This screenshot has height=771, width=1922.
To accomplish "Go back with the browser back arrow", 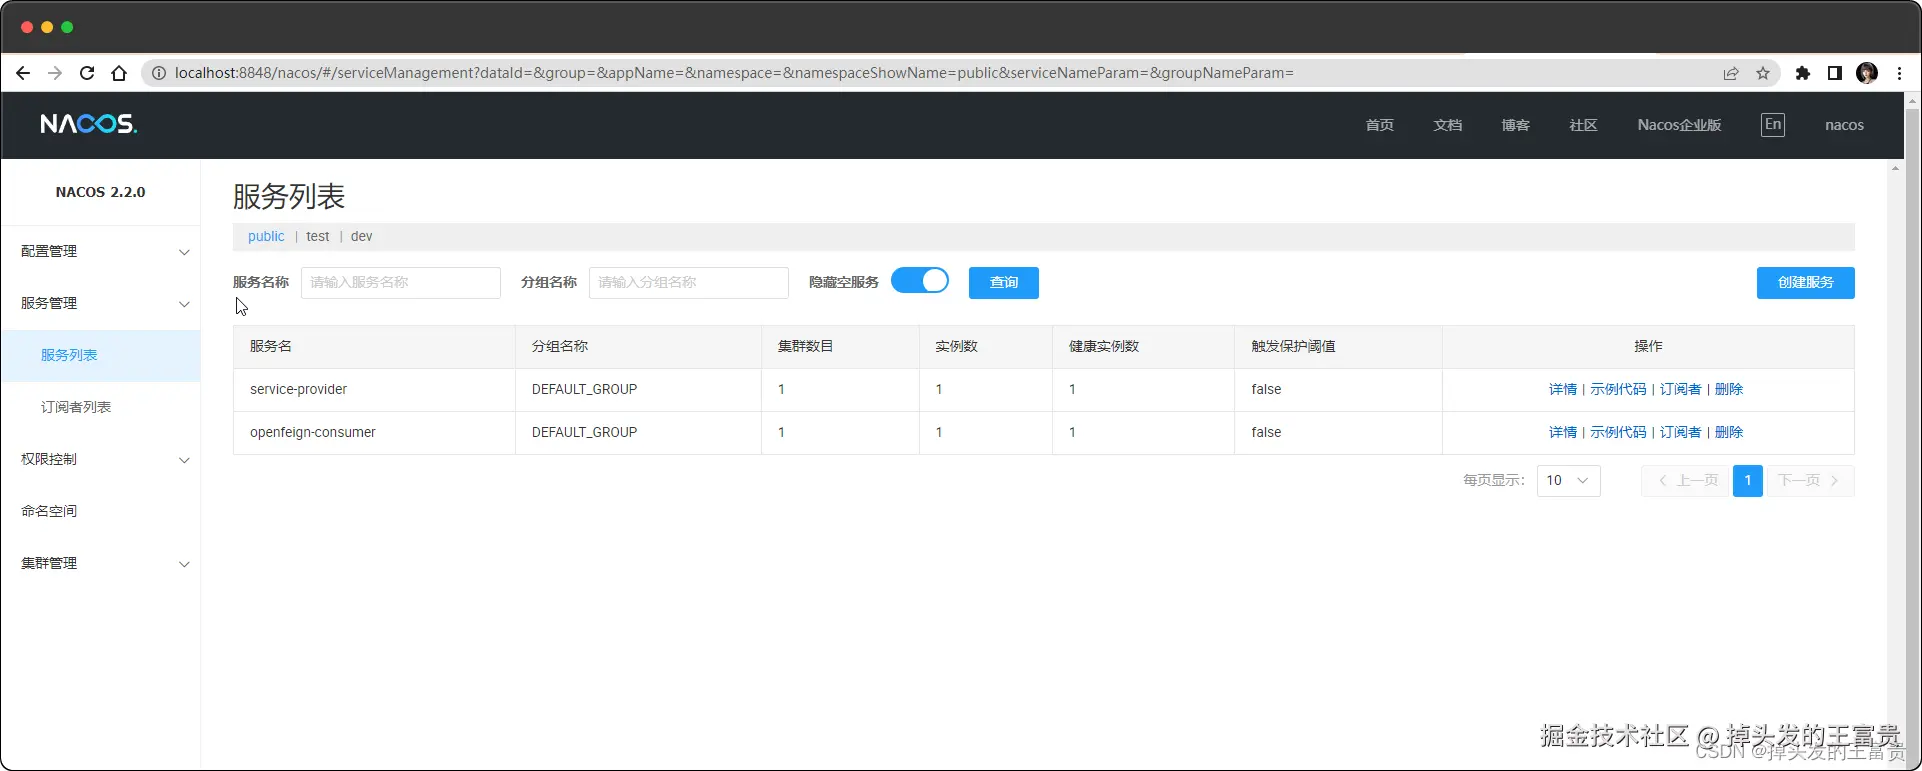I will click(x=23, y=73).
